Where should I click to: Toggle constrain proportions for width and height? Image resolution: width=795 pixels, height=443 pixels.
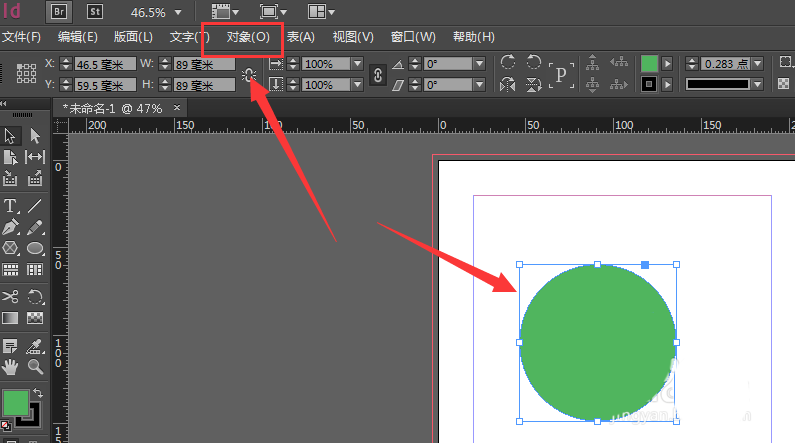(x=249, y=74)
